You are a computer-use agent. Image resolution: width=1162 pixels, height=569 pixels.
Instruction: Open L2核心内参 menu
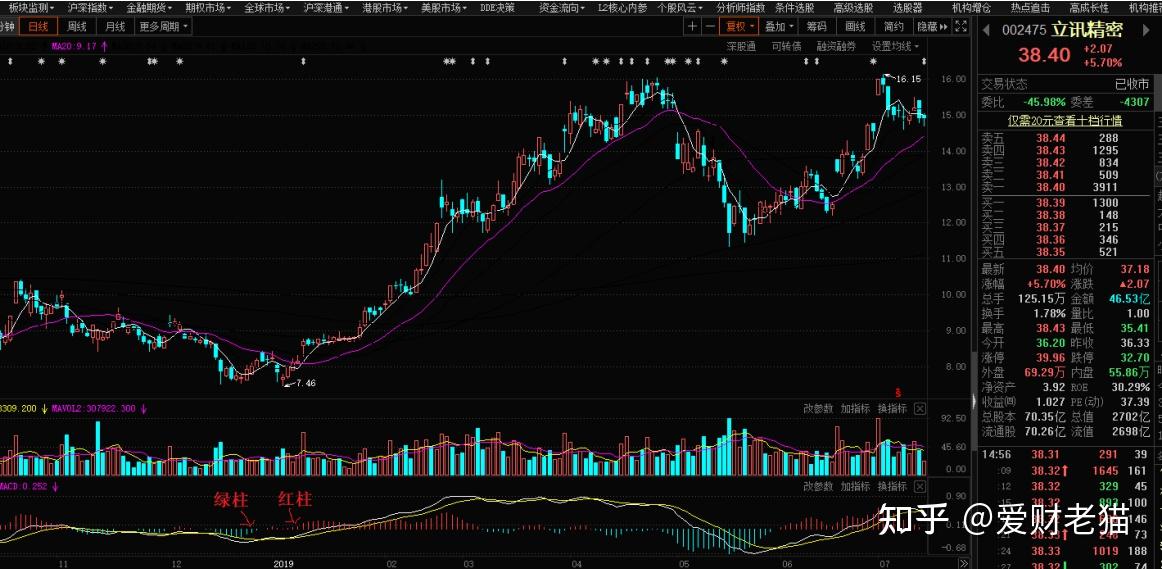622,8
